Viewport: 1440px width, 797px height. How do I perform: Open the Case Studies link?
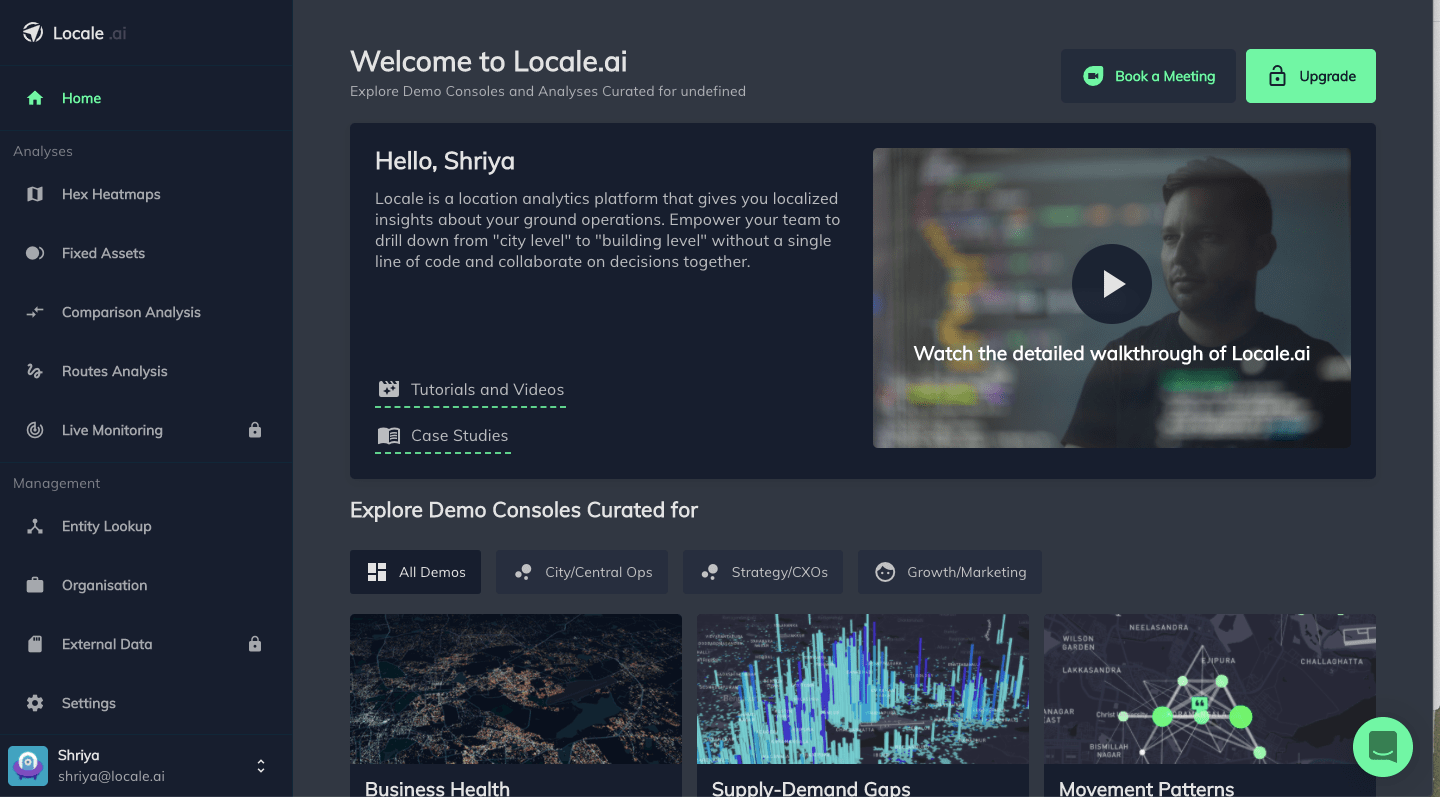(x=443, y=436)
